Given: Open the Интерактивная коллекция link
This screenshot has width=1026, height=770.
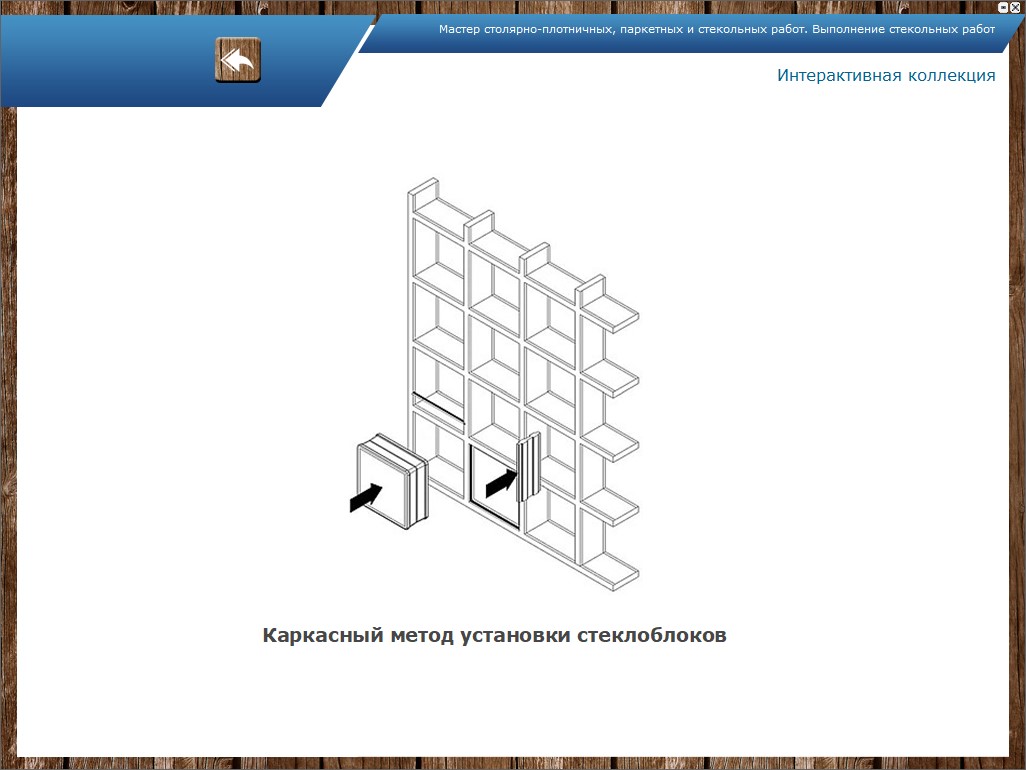Looking at the screenshot, I should 886,76.
